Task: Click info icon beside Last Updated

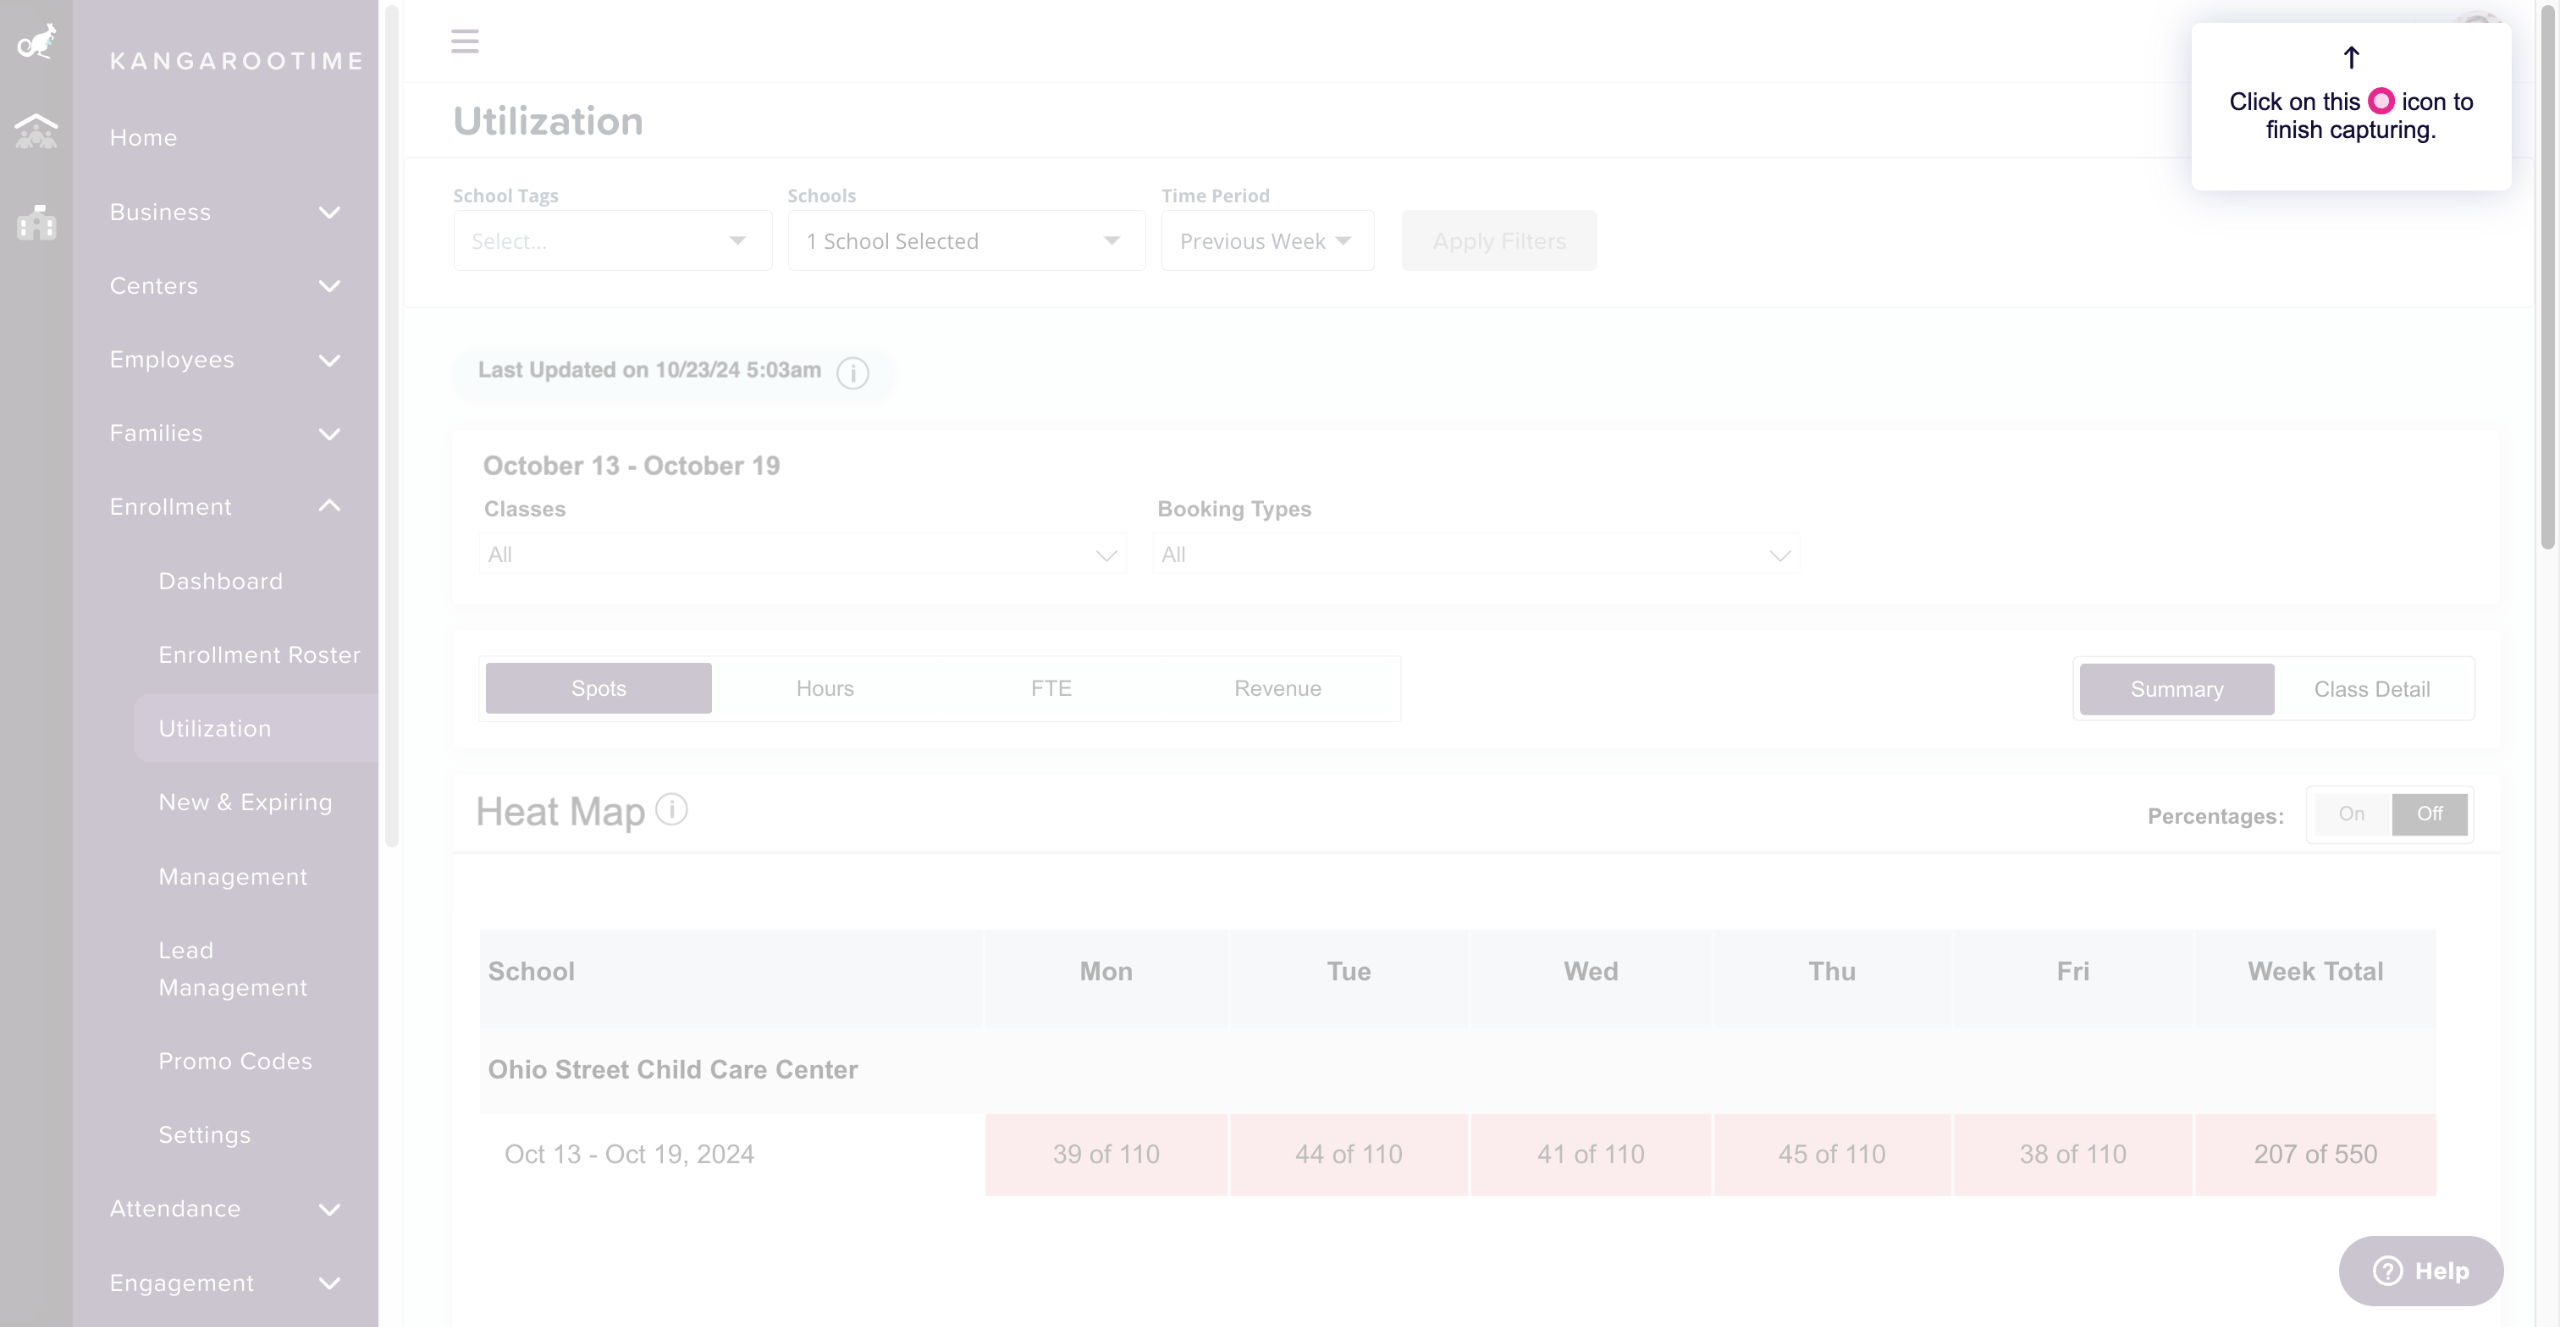Action: pos(852,373)
